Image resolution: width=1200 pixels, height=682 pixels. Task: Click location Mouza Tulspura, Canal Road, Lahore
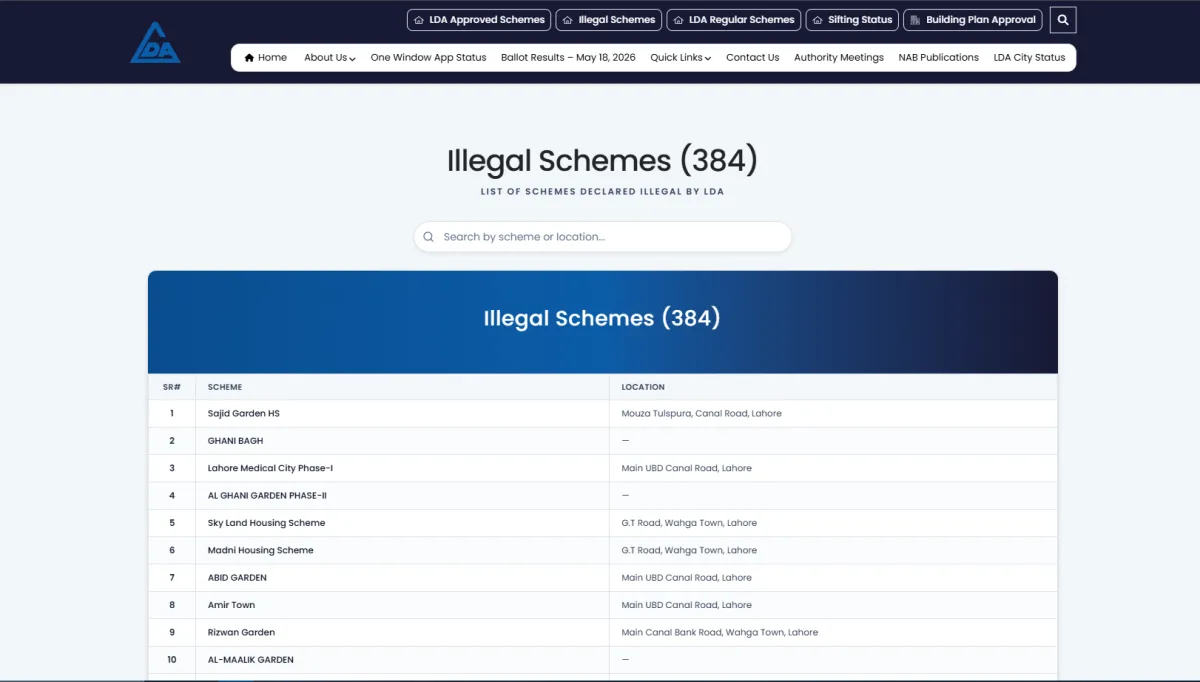pos(701,413)
